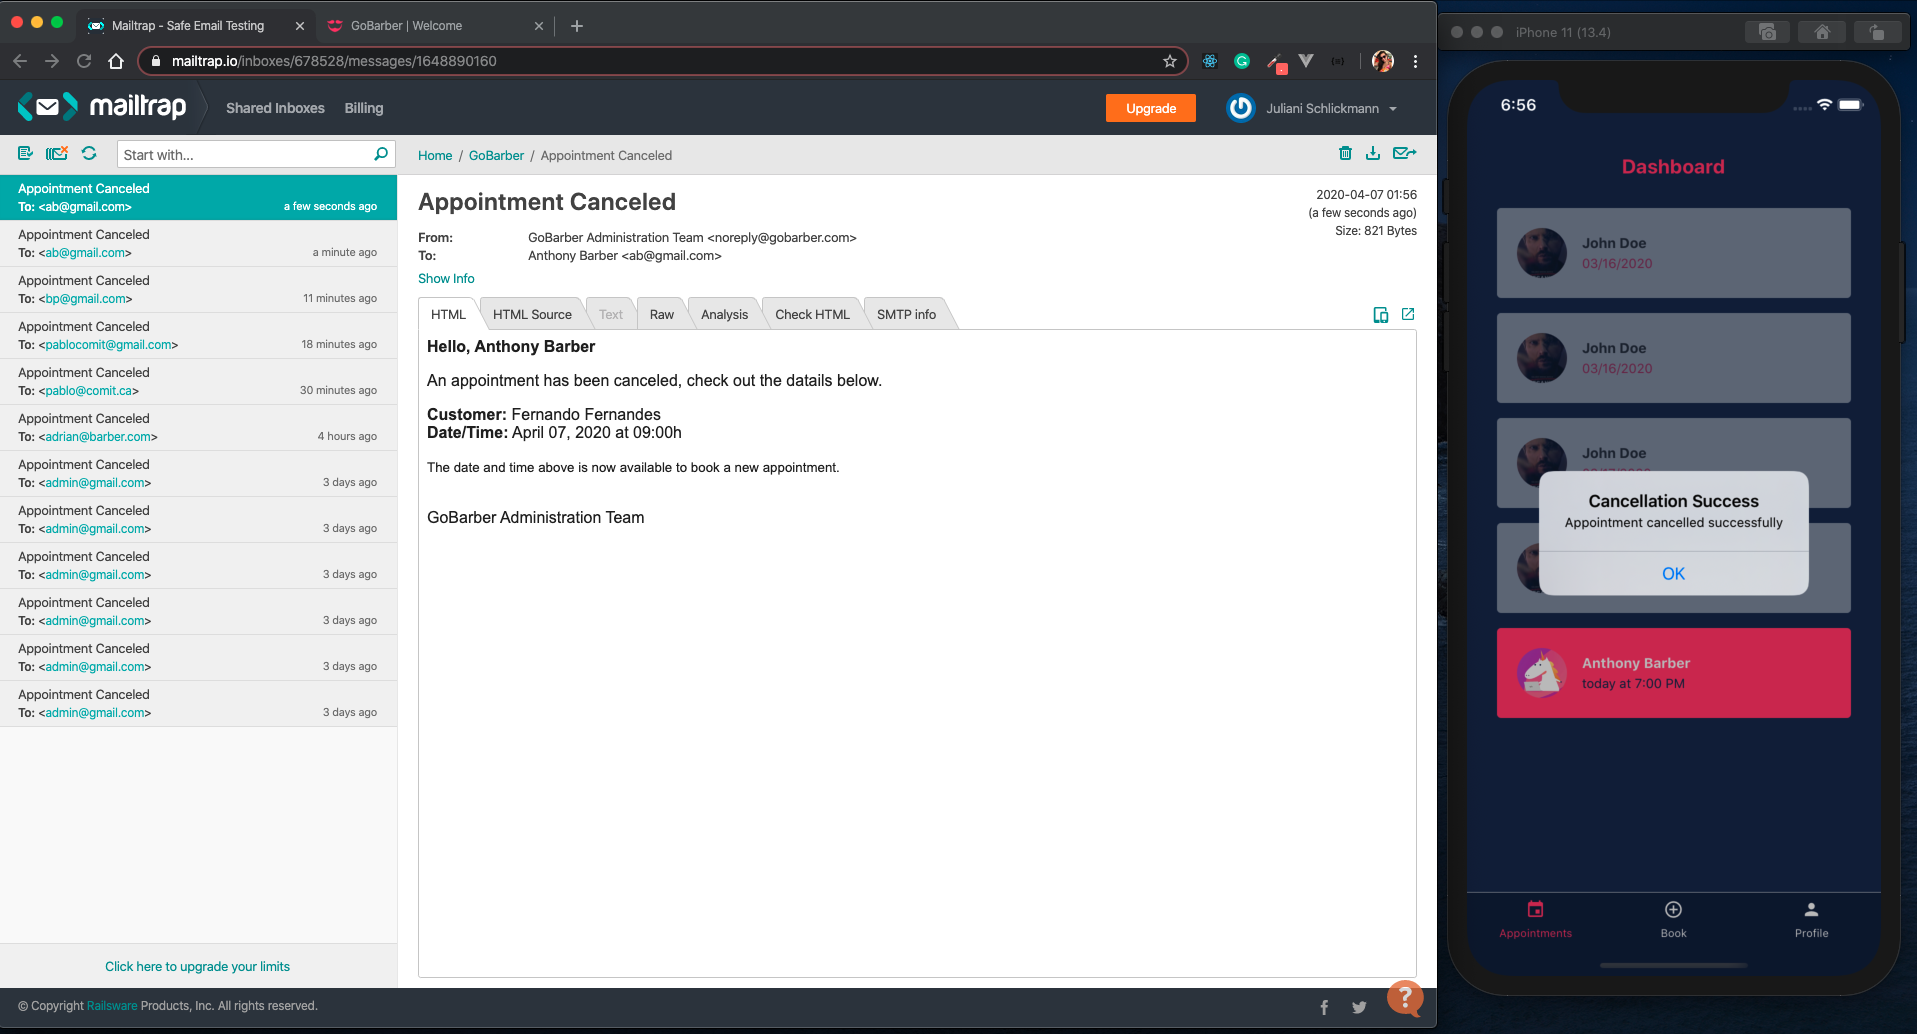The image size is (1917, 1034).
Task: Refresh inbox messages icon
Action: click(x=89, y=153)
